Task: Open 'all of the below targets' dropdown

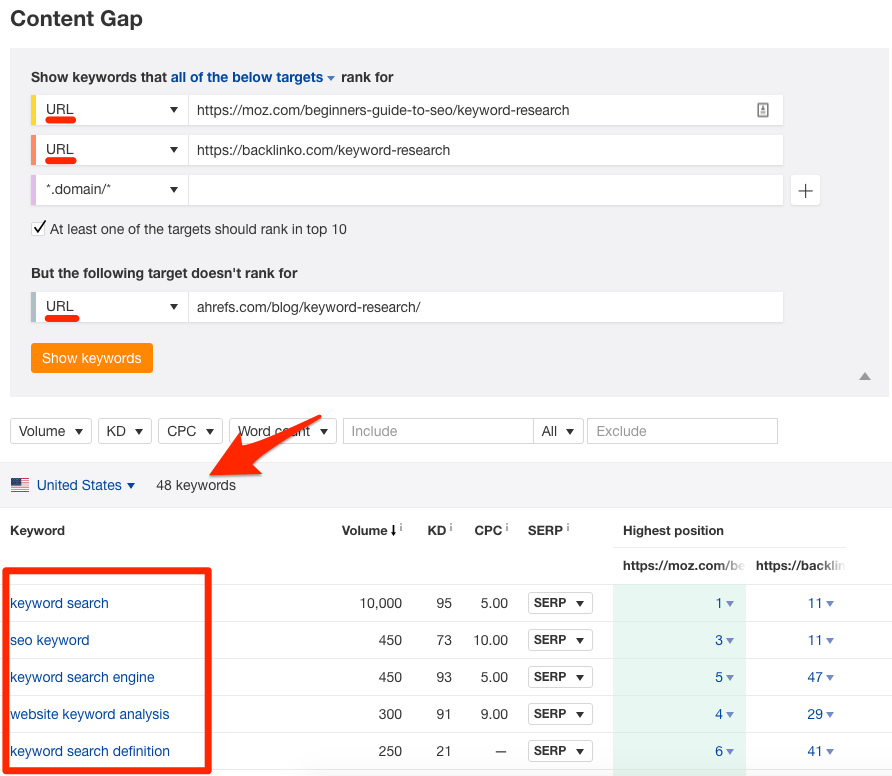Action: 253,77
